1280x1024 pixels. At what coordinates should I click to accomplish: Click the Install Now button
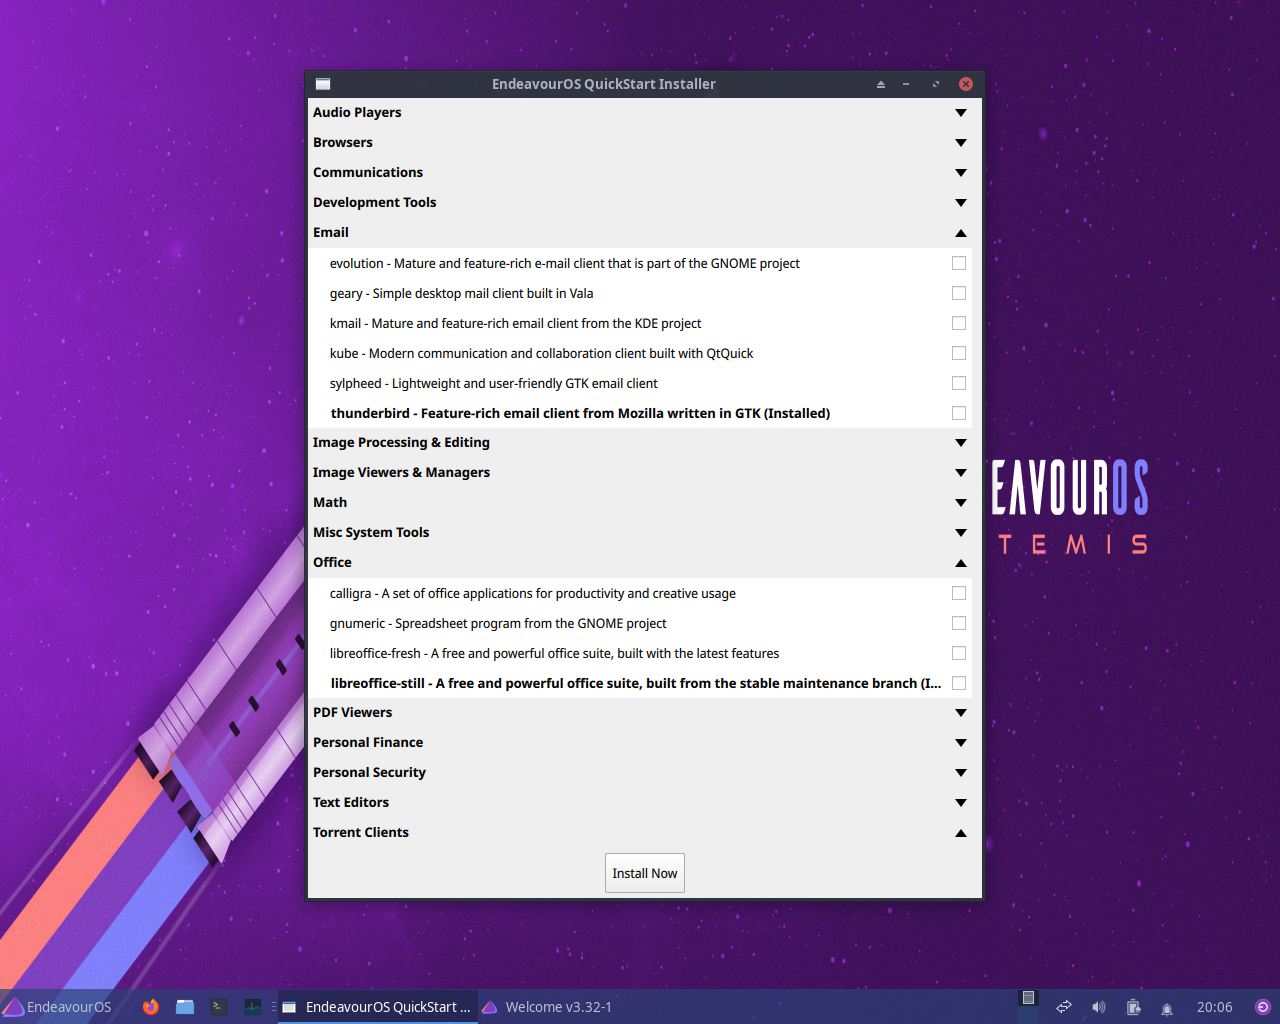(645, 873)
